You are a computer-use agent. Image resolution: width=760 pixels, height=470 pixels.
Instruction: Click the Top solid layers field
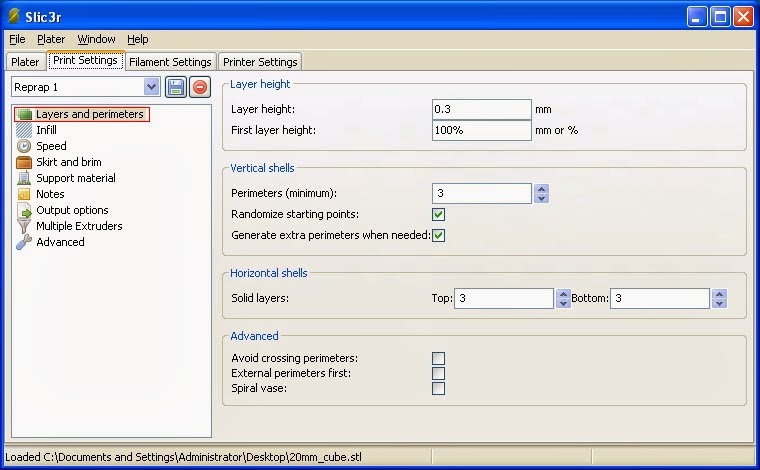click(504, 298)
